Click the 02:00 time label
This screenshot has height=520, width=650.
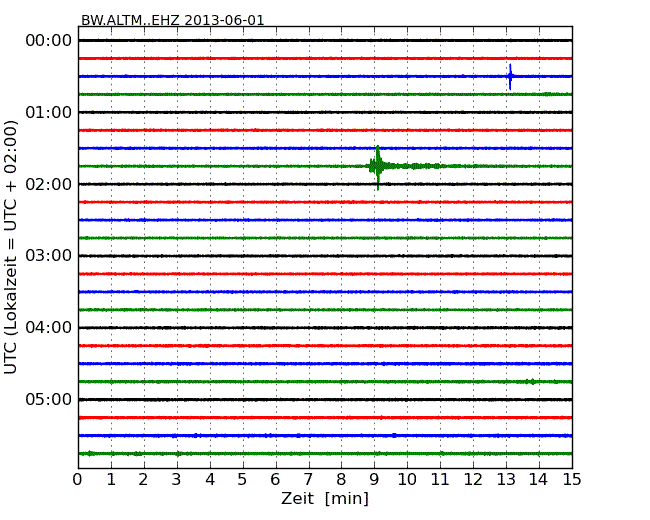coord(49,184)
